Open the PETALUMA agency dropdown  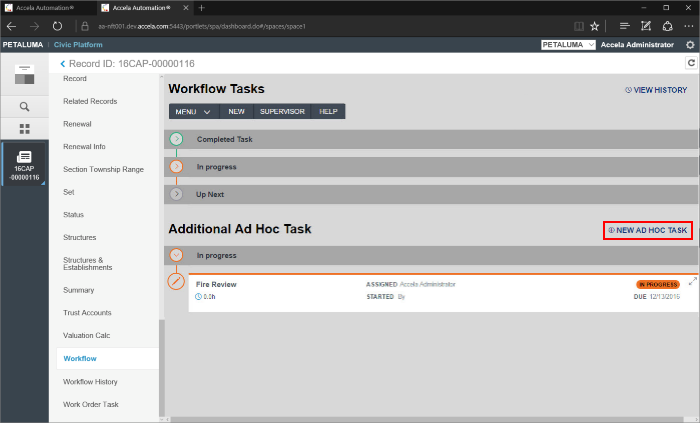click(x=568, y=45)
